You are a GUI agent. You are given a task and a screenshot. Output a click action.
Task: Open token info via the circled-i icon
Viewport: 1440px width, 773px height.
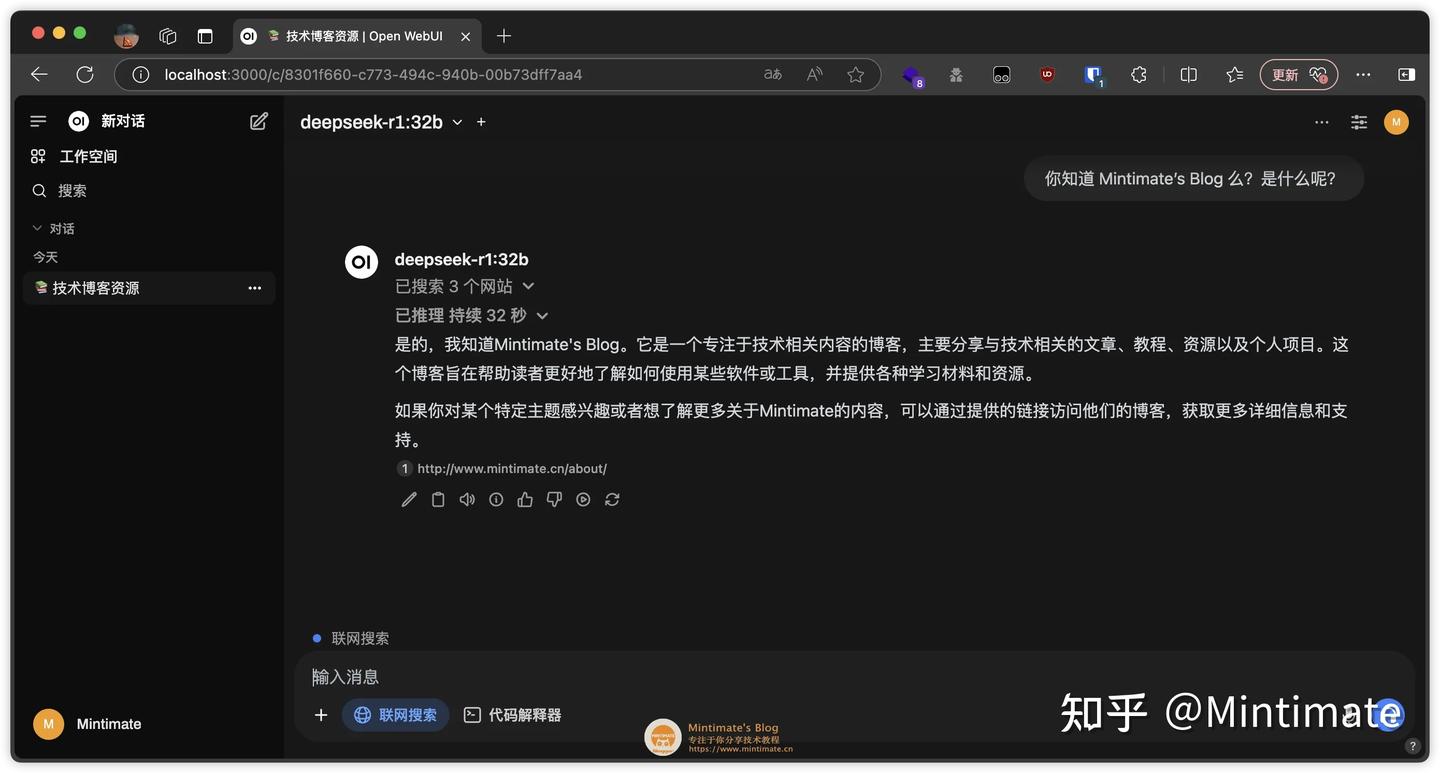point(496,499)
